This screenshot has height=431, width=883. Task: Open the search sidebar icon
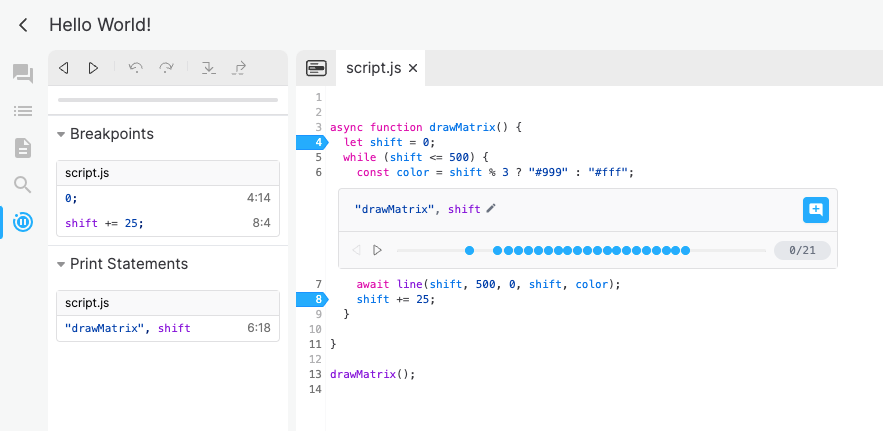click(23, 185)
